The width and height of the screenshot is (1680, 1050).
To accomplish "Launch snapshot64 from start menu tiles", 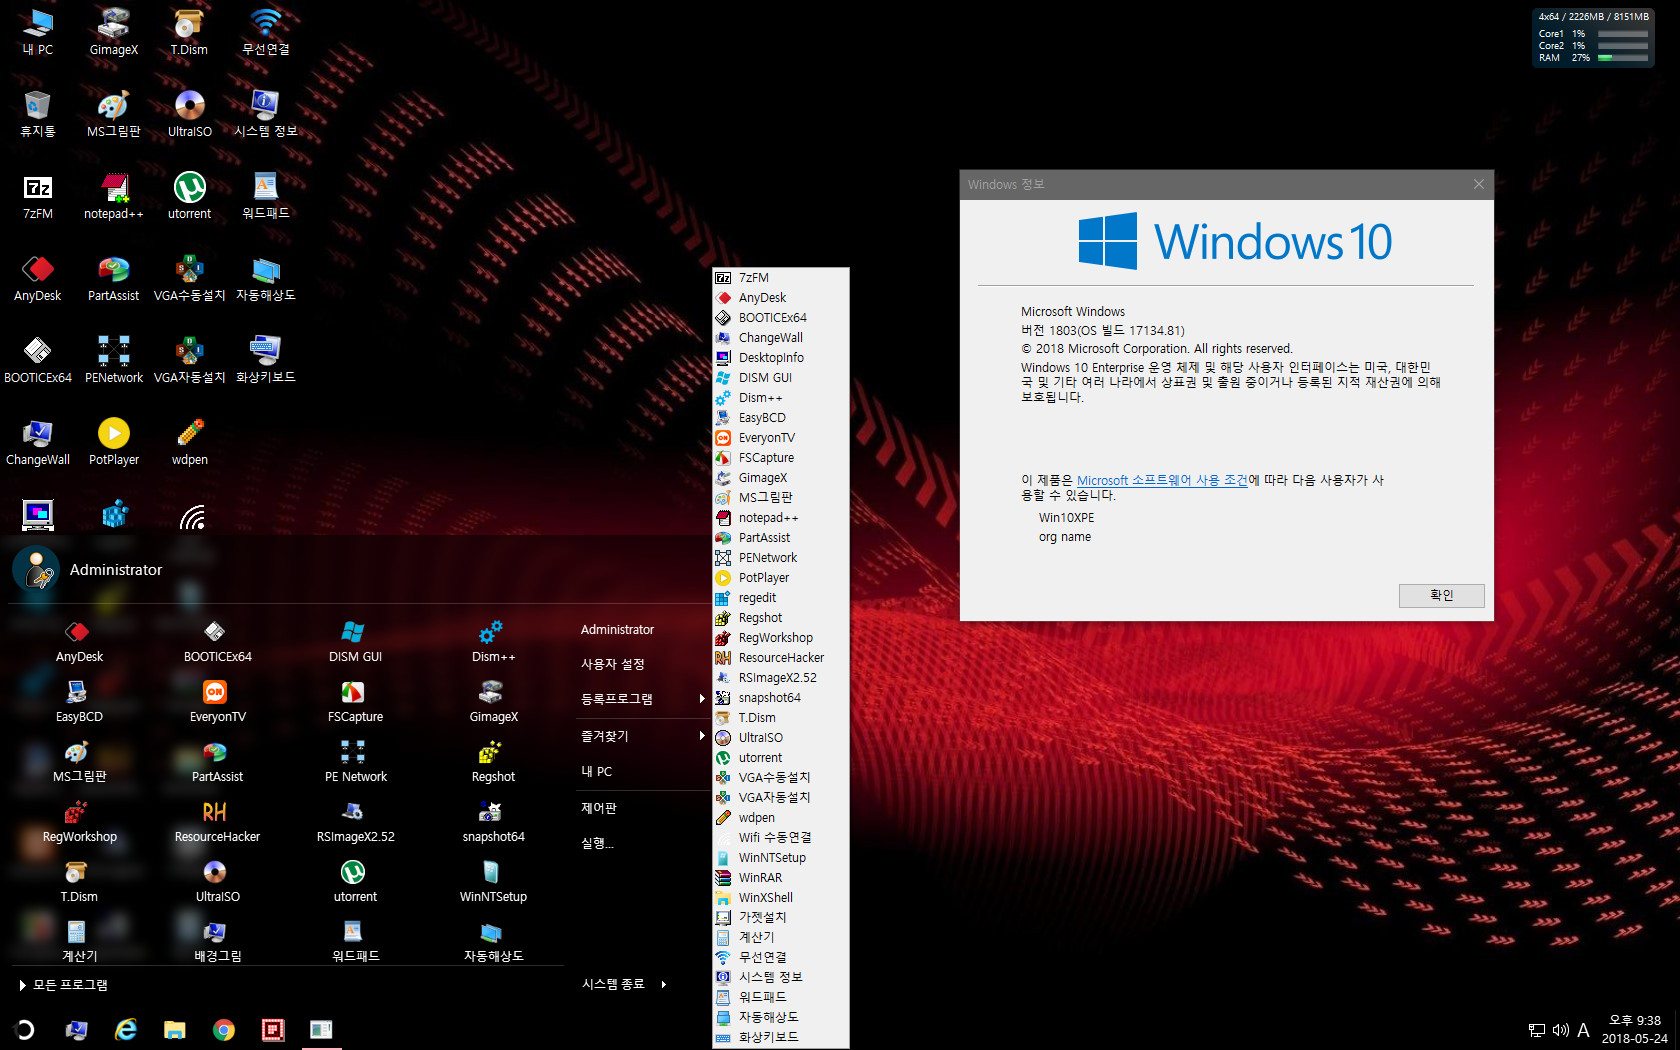I will tap(493, 821).
